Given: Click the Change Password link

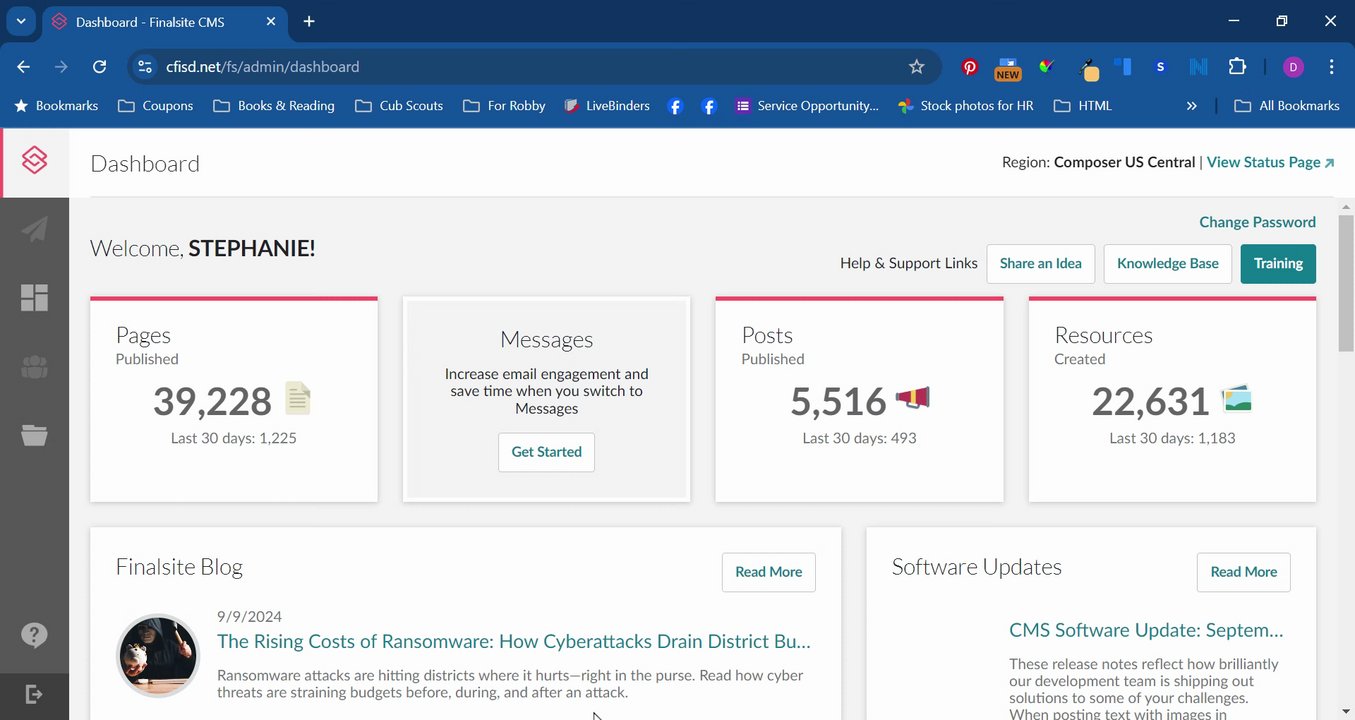Looking at the screenshot, I should click(x=1257, y=222).
